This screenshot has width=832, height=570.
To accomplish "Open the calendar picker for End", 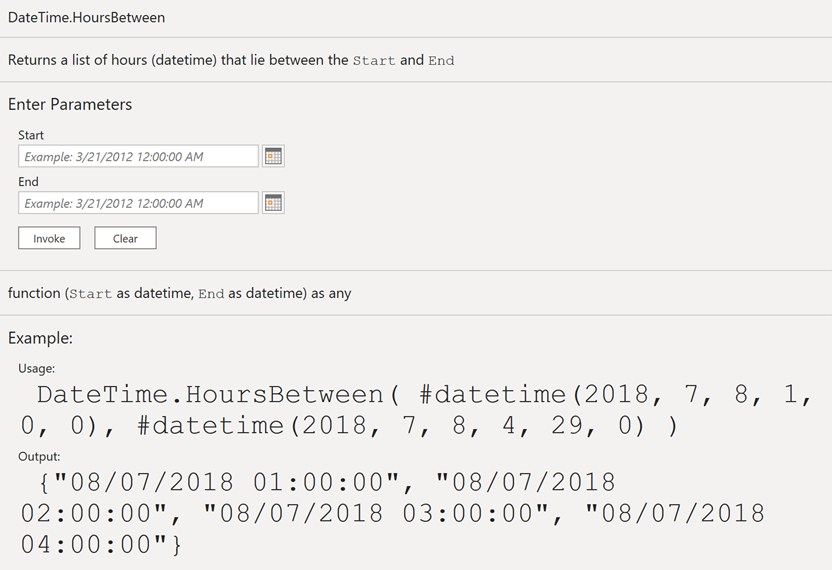I will click(273, 203).
